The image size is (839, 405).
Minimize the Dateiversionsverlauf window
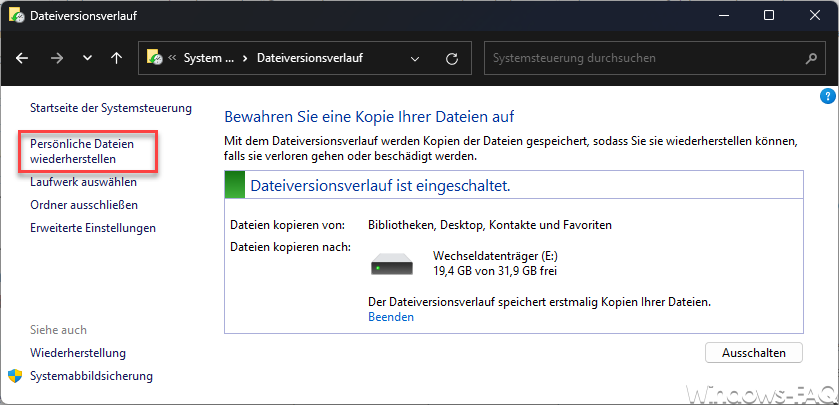[x=723, y=16]
